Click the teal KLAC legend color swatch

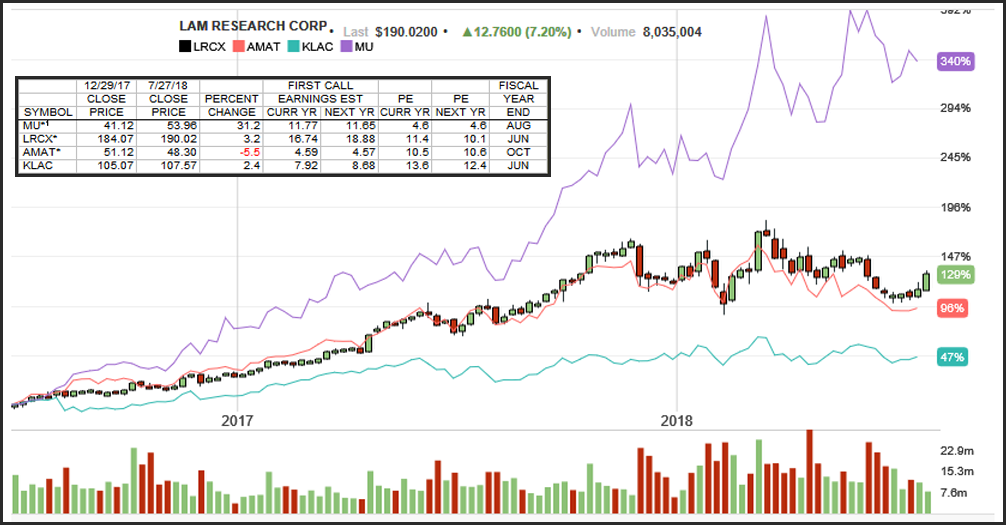click(293, 47)
